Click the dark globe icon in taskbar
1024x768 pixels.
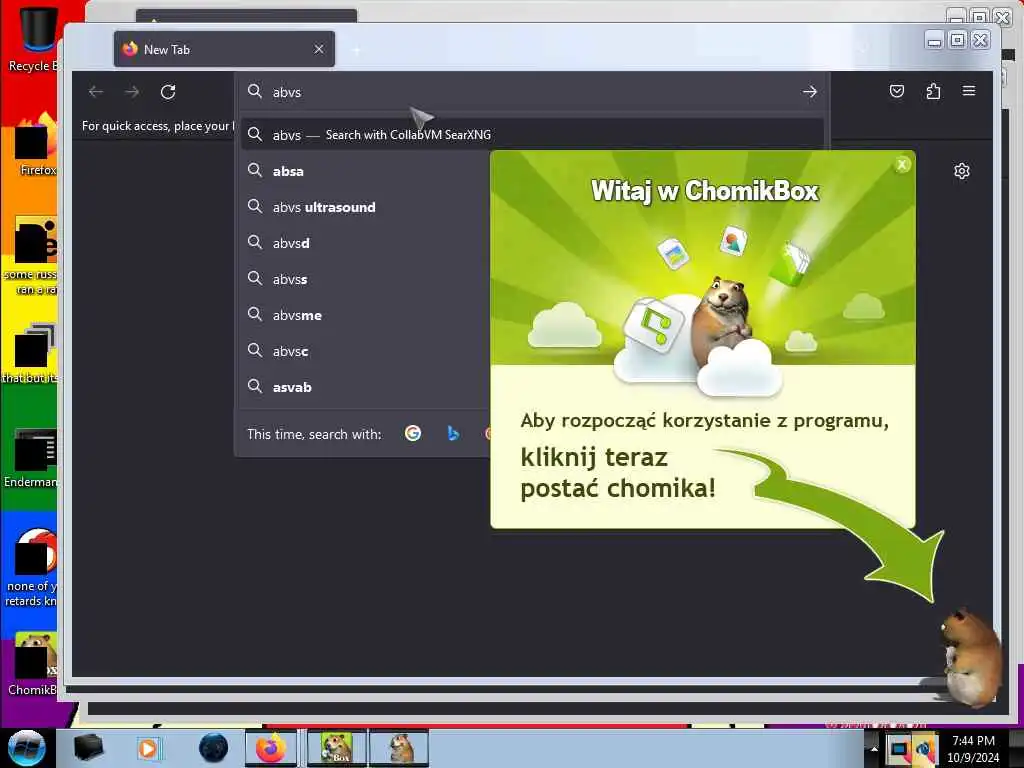click(x=213, y=748)
